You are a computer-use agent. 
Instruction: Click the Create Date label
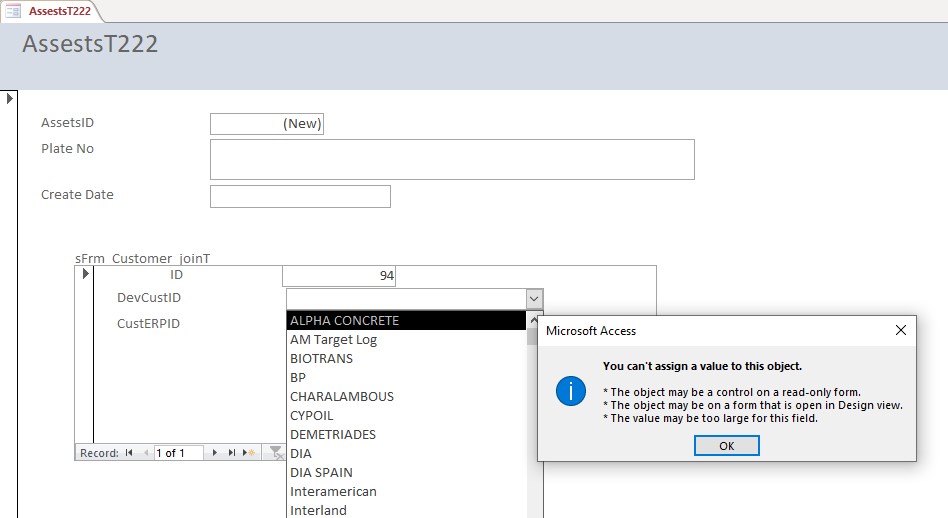(x=77, y=195)
